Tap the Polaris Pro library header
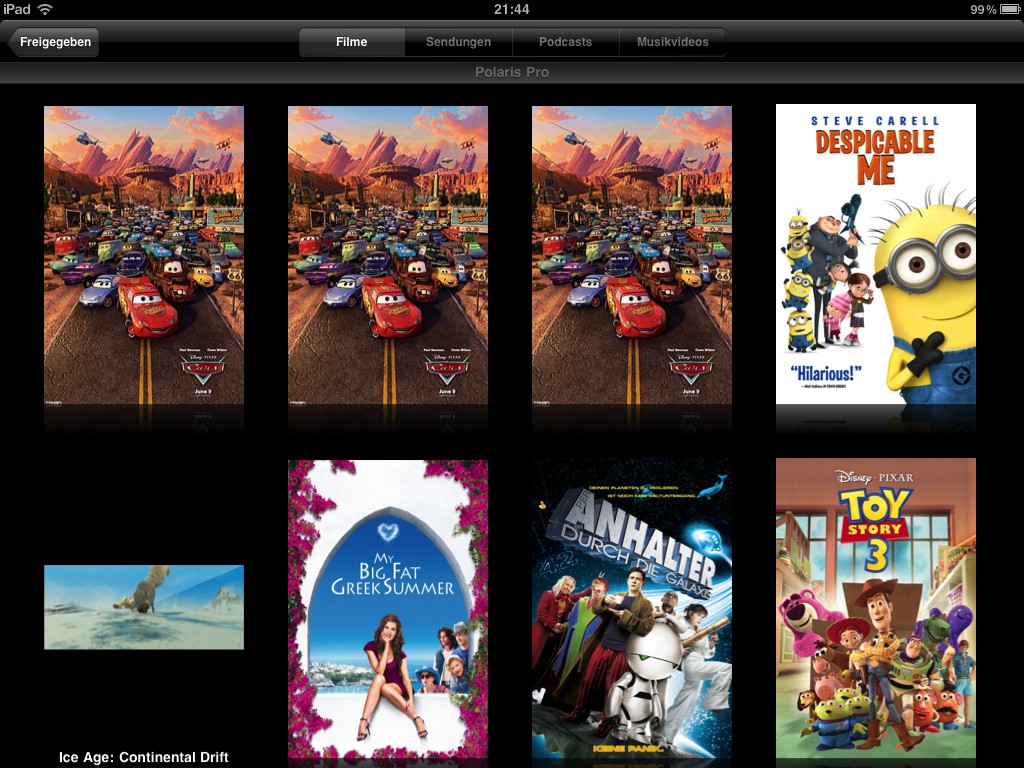This screenshot has height=768, width=1024. (x=512, y=72)
